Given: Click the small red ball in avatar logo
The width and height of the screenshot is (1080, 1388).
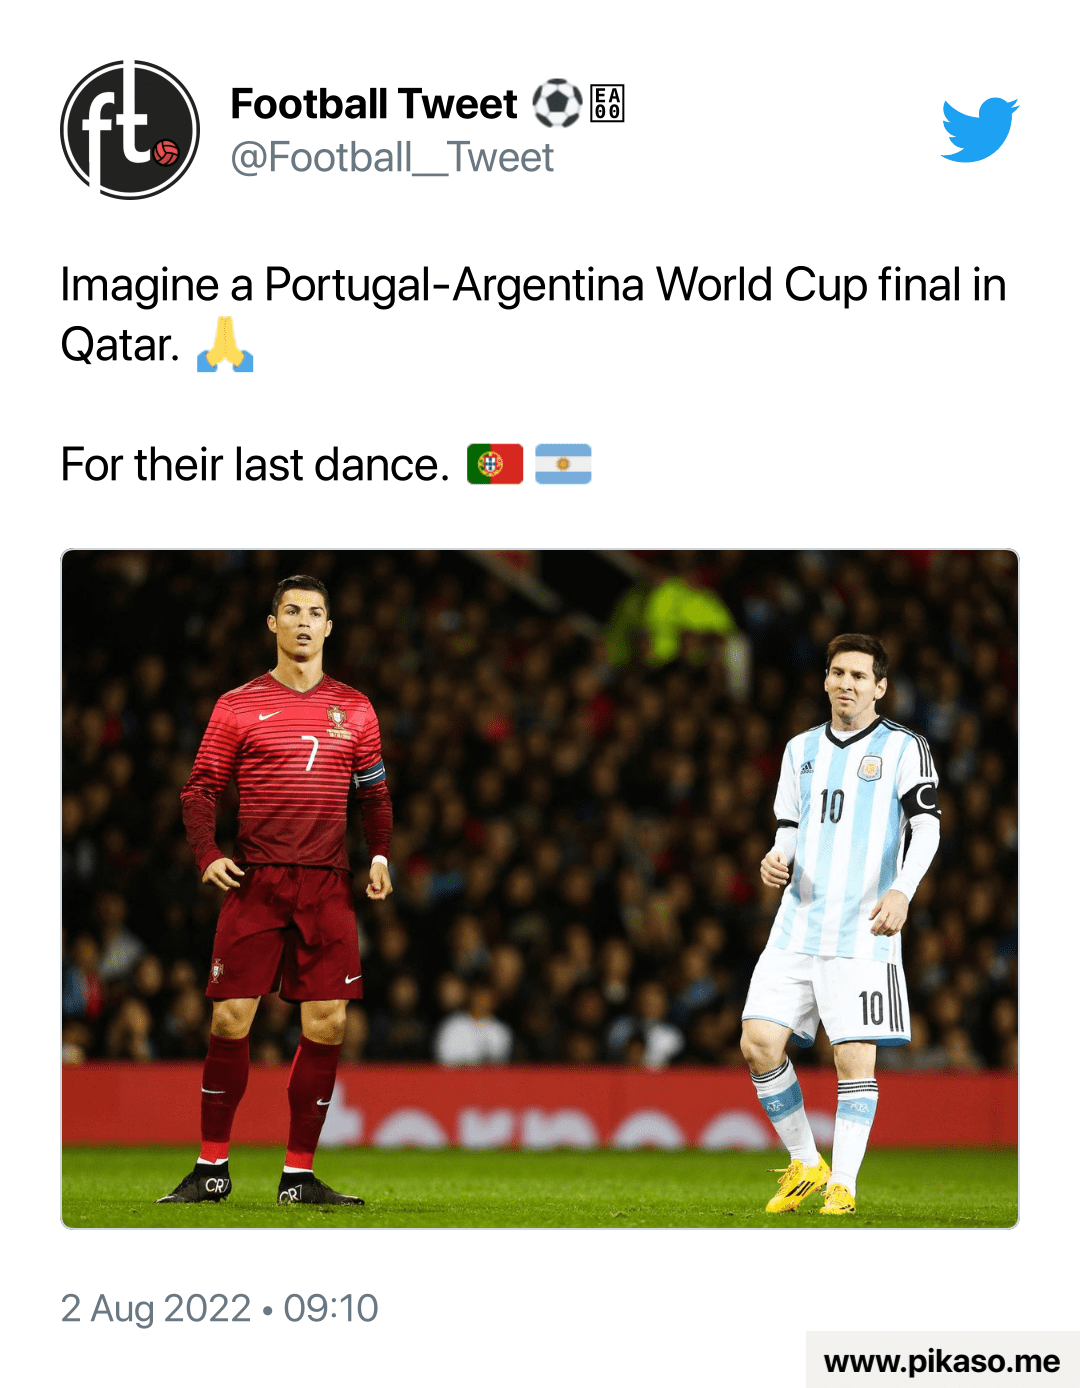Looking at the screenshot, I should (x=166, y=153).
